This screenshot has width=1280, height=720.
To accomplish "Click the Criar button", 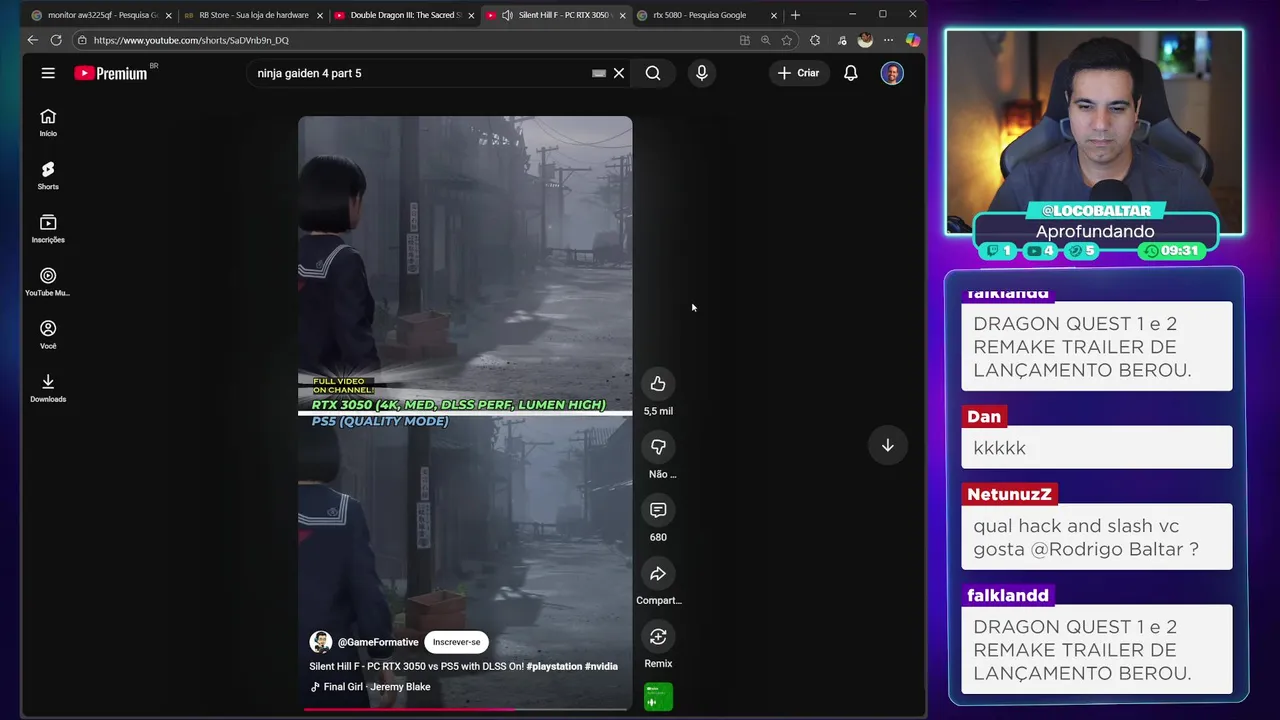I will pos(798,73).
